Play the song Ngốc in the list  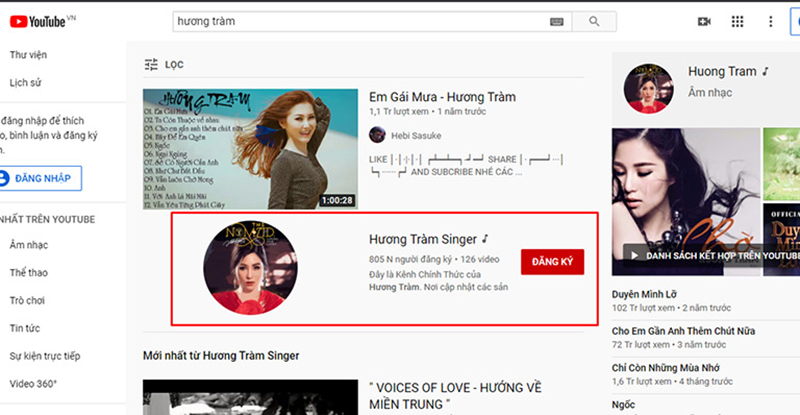click(623, 405)
